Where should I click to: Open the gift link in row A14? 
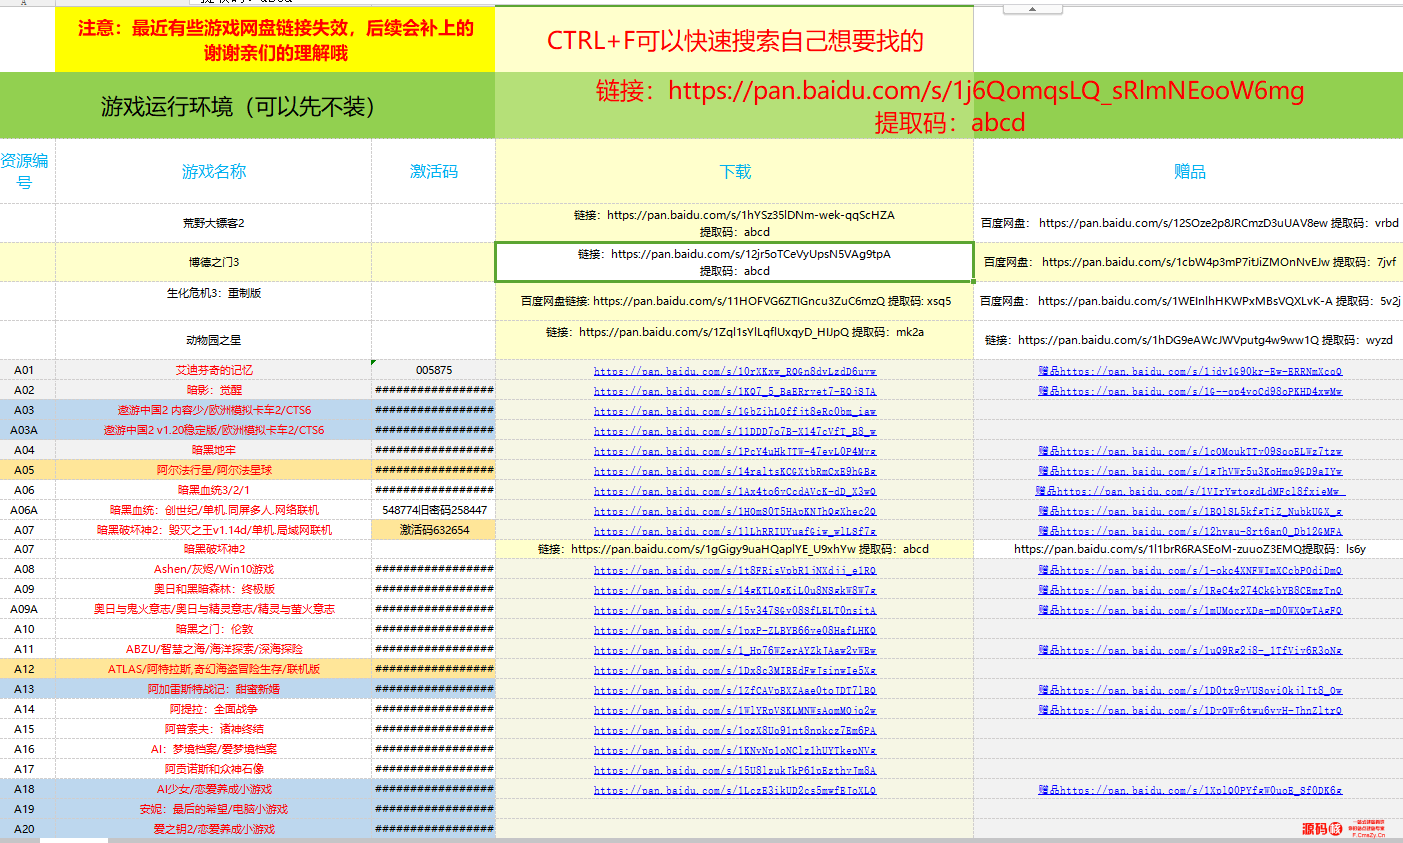tap(1190, 710)
